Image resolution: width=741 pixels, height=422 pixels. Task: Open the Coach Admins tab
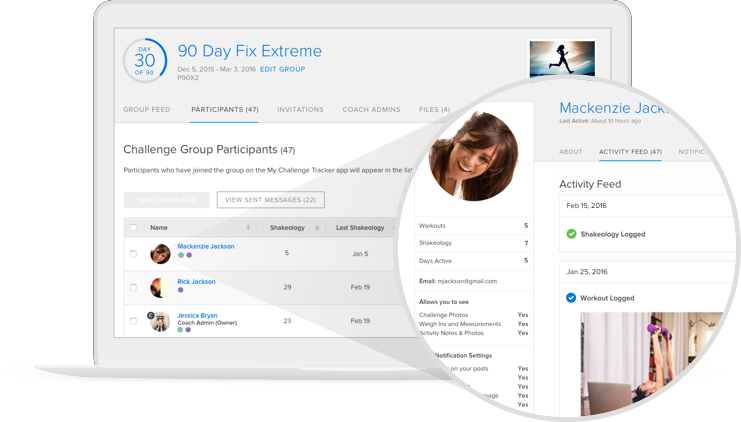pos(371,110)
